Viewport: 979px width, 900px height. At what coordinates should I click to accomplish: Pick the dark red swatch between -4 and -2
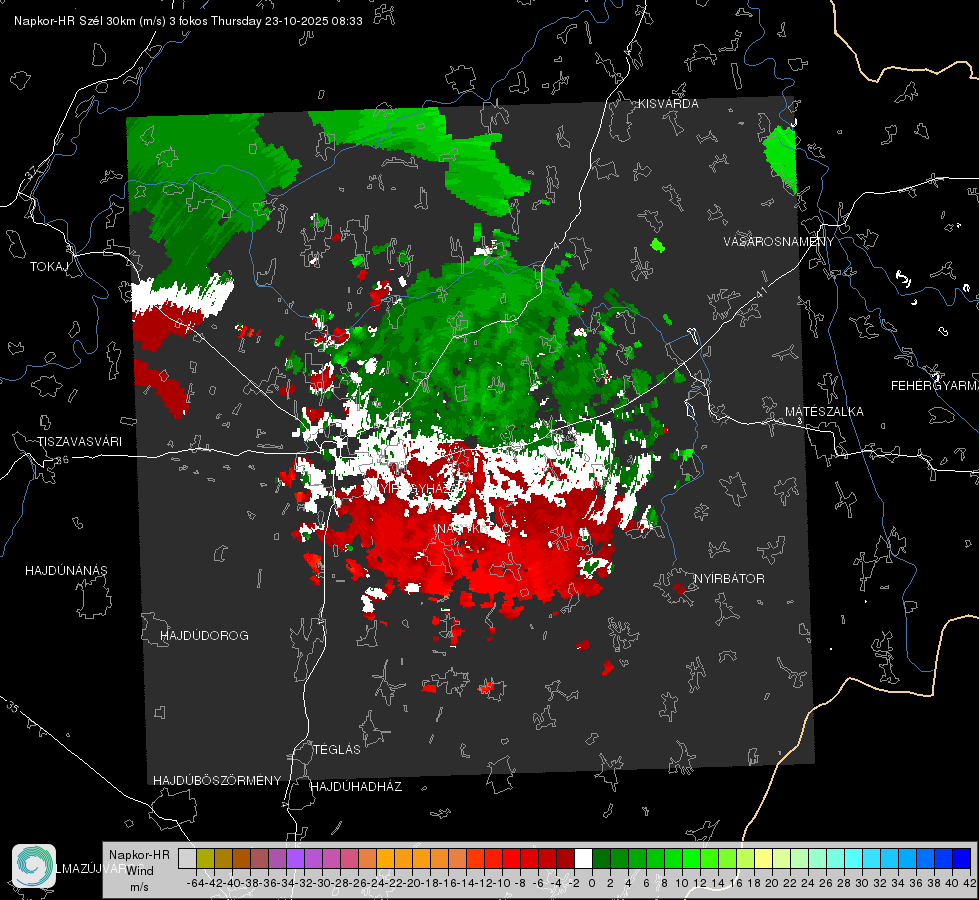click(565, 858)
